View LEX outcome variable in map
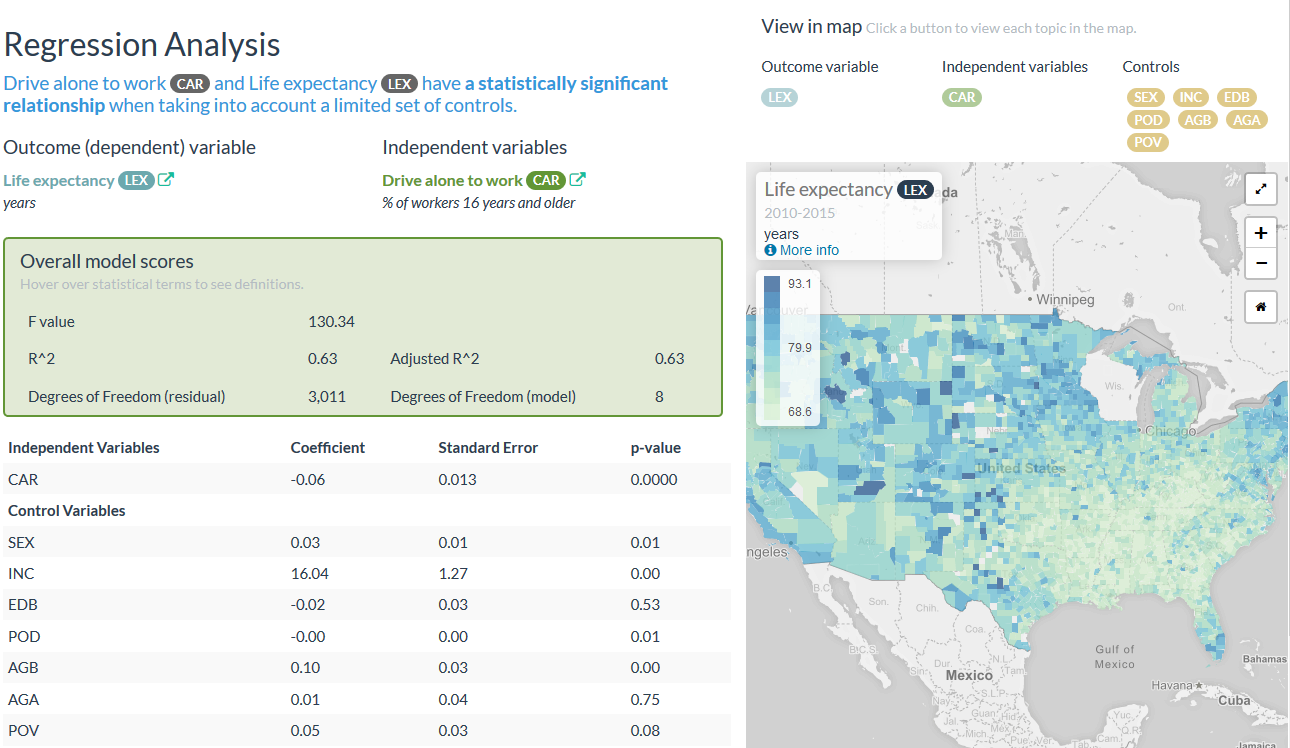1290x748 pixels. click(x=779, y=97)
